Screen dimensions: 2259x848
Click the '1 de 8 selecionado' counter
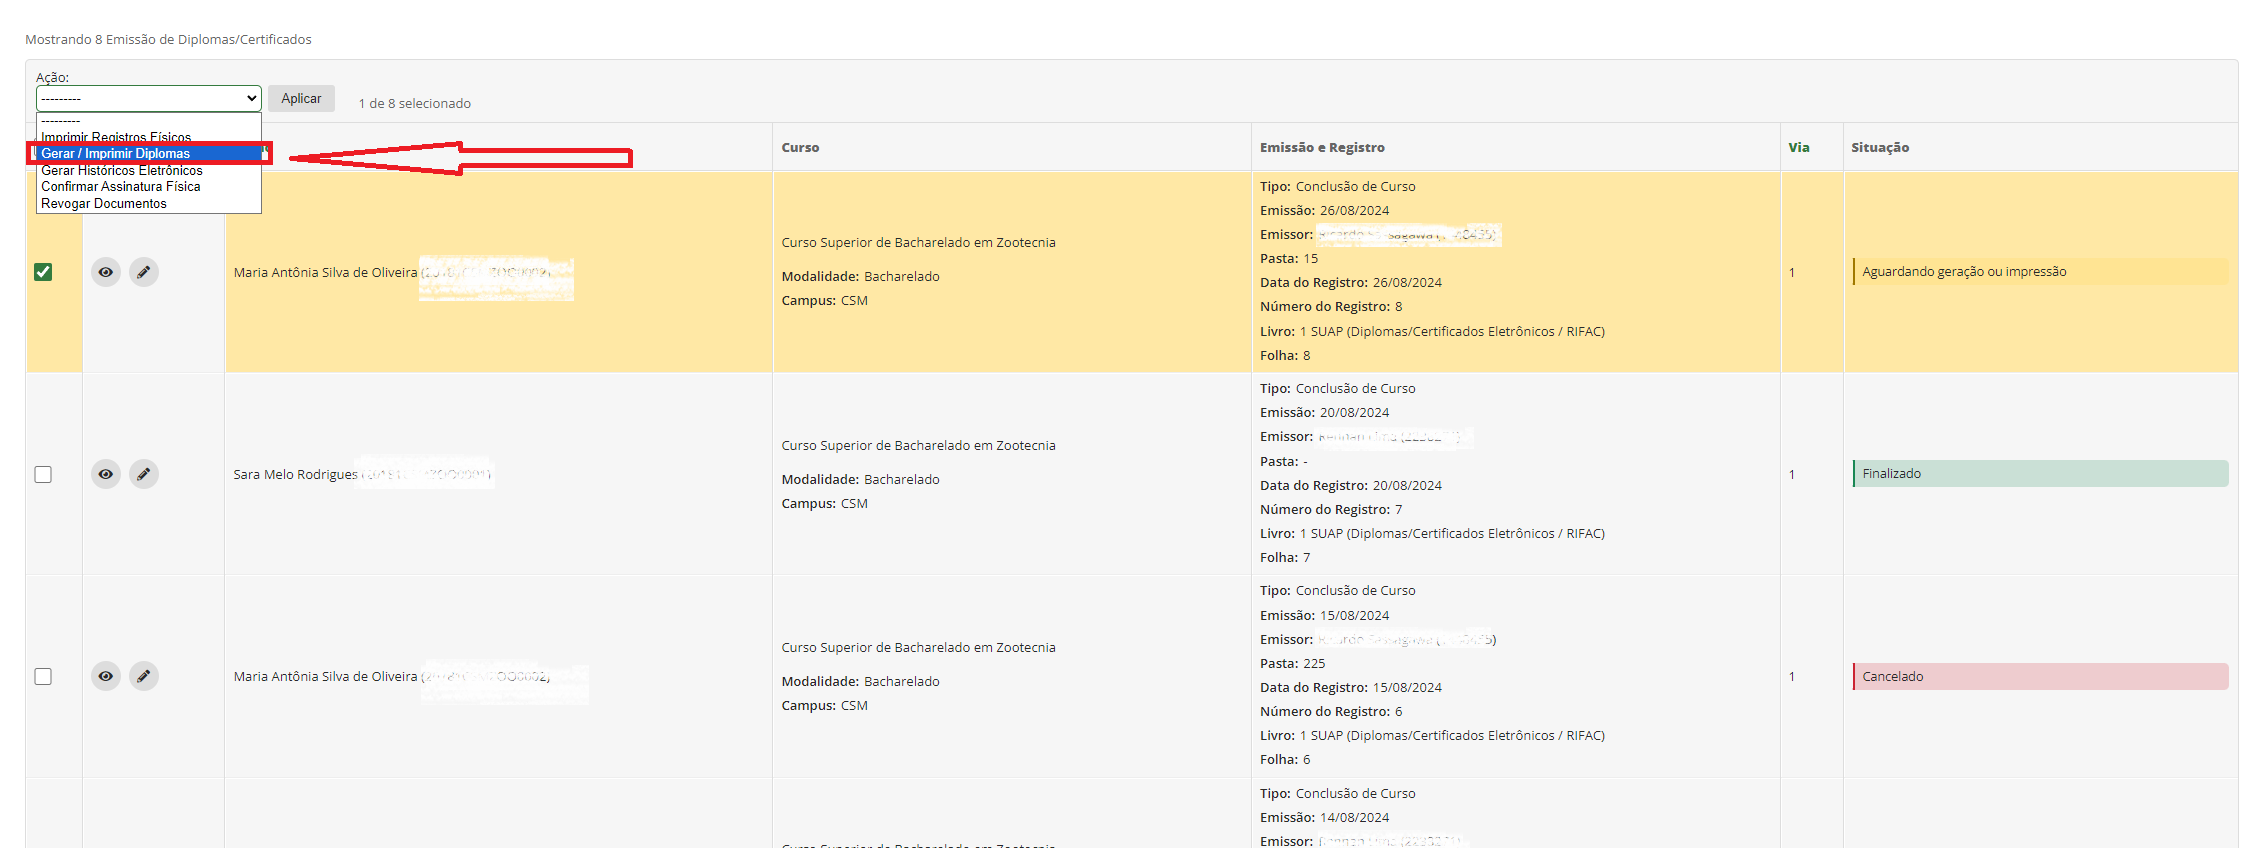(x=415, y=103)
